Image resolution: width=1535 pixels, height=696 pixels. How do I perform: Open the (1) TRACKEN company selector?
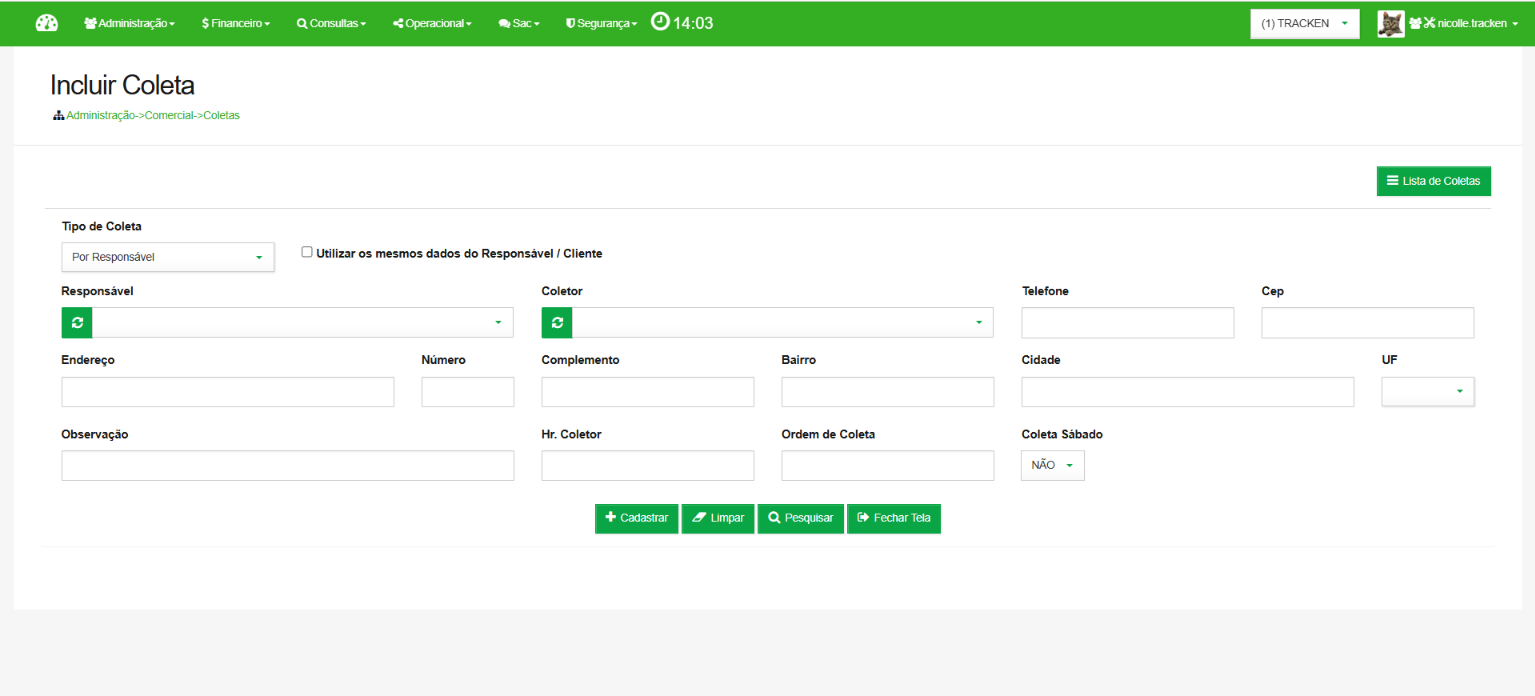pyautogui.click(x=1305, y=24)
